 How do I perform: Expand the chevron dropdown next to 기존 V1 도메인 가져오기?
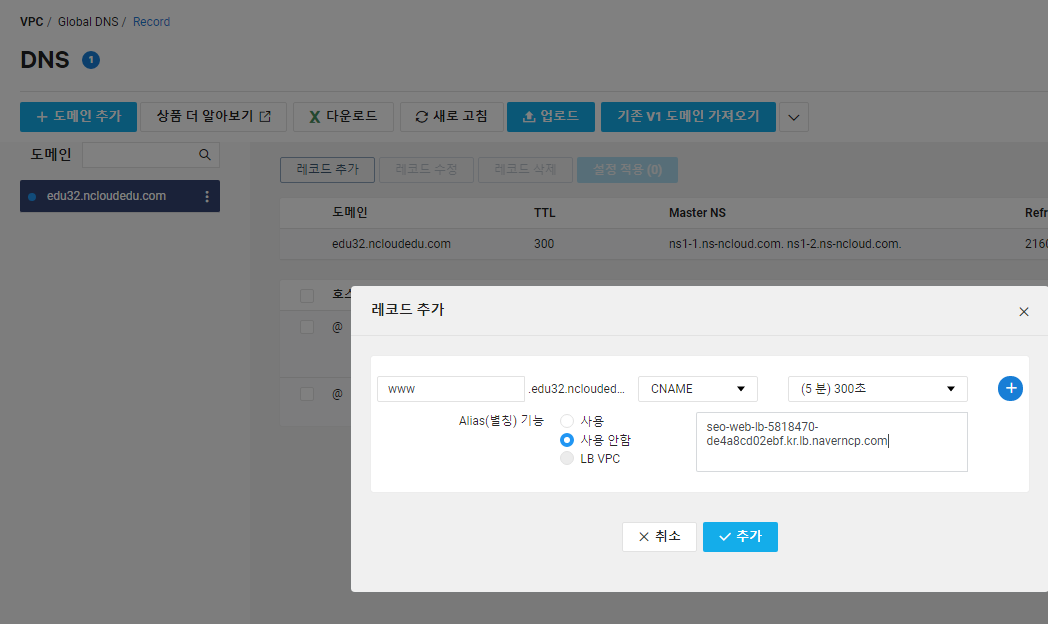[x=793, y=117]
